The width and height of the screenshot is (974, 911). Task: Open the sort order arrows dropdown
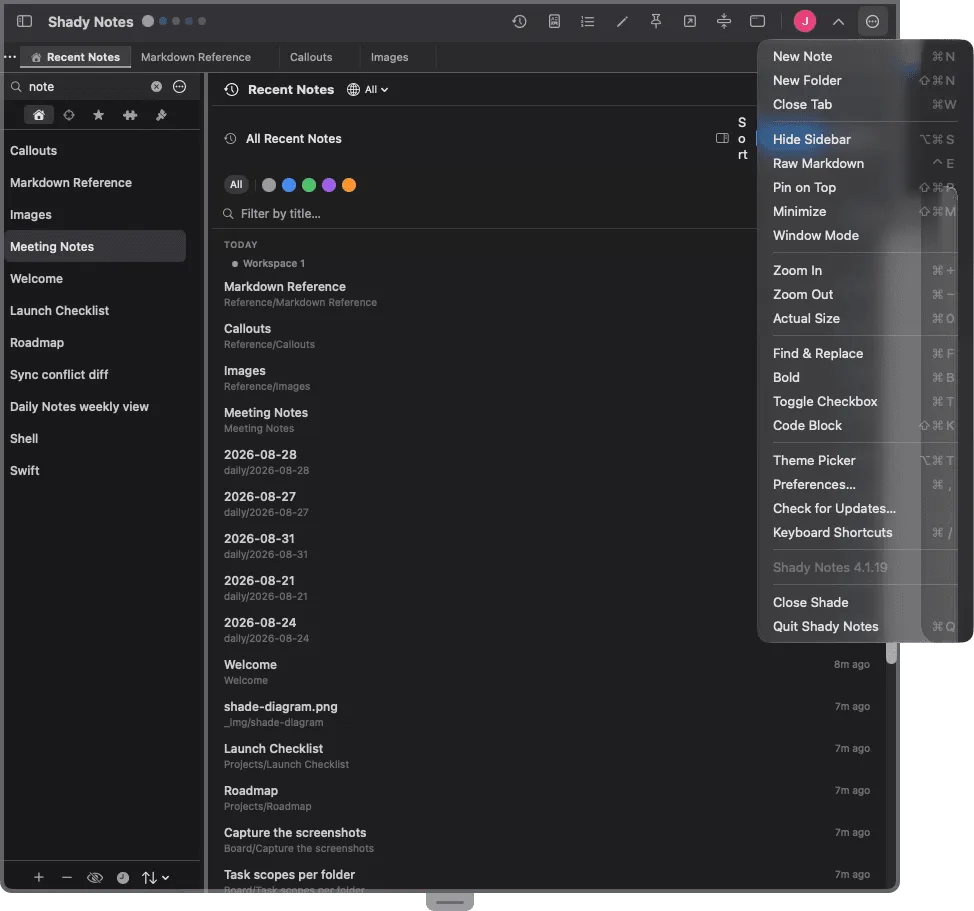[x=155, y=877]
